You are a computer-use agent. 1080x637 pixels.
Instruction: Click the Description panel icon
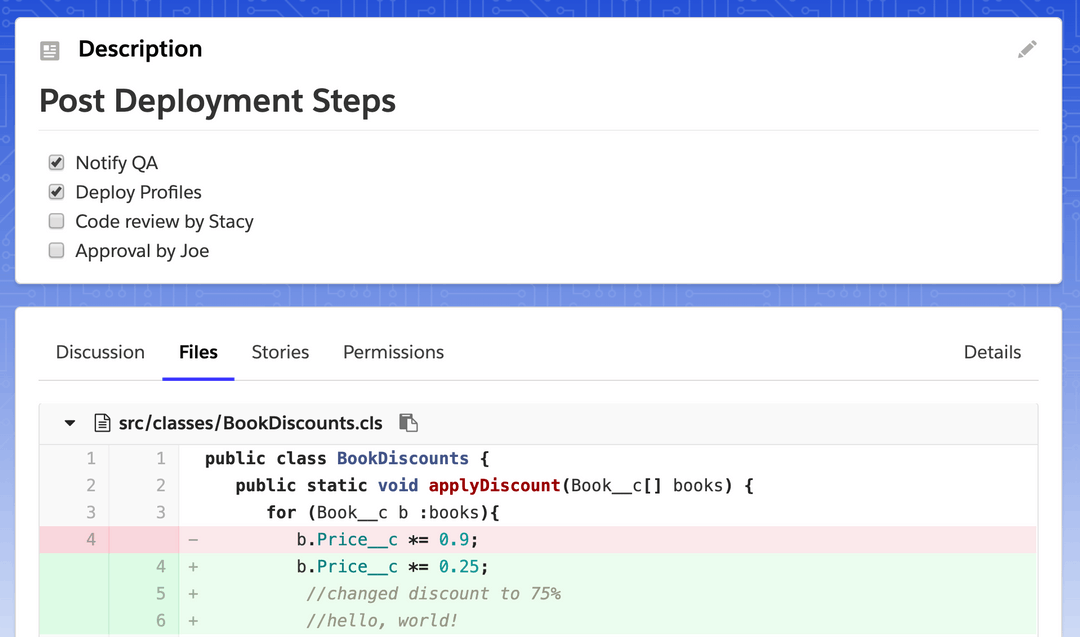50,49
